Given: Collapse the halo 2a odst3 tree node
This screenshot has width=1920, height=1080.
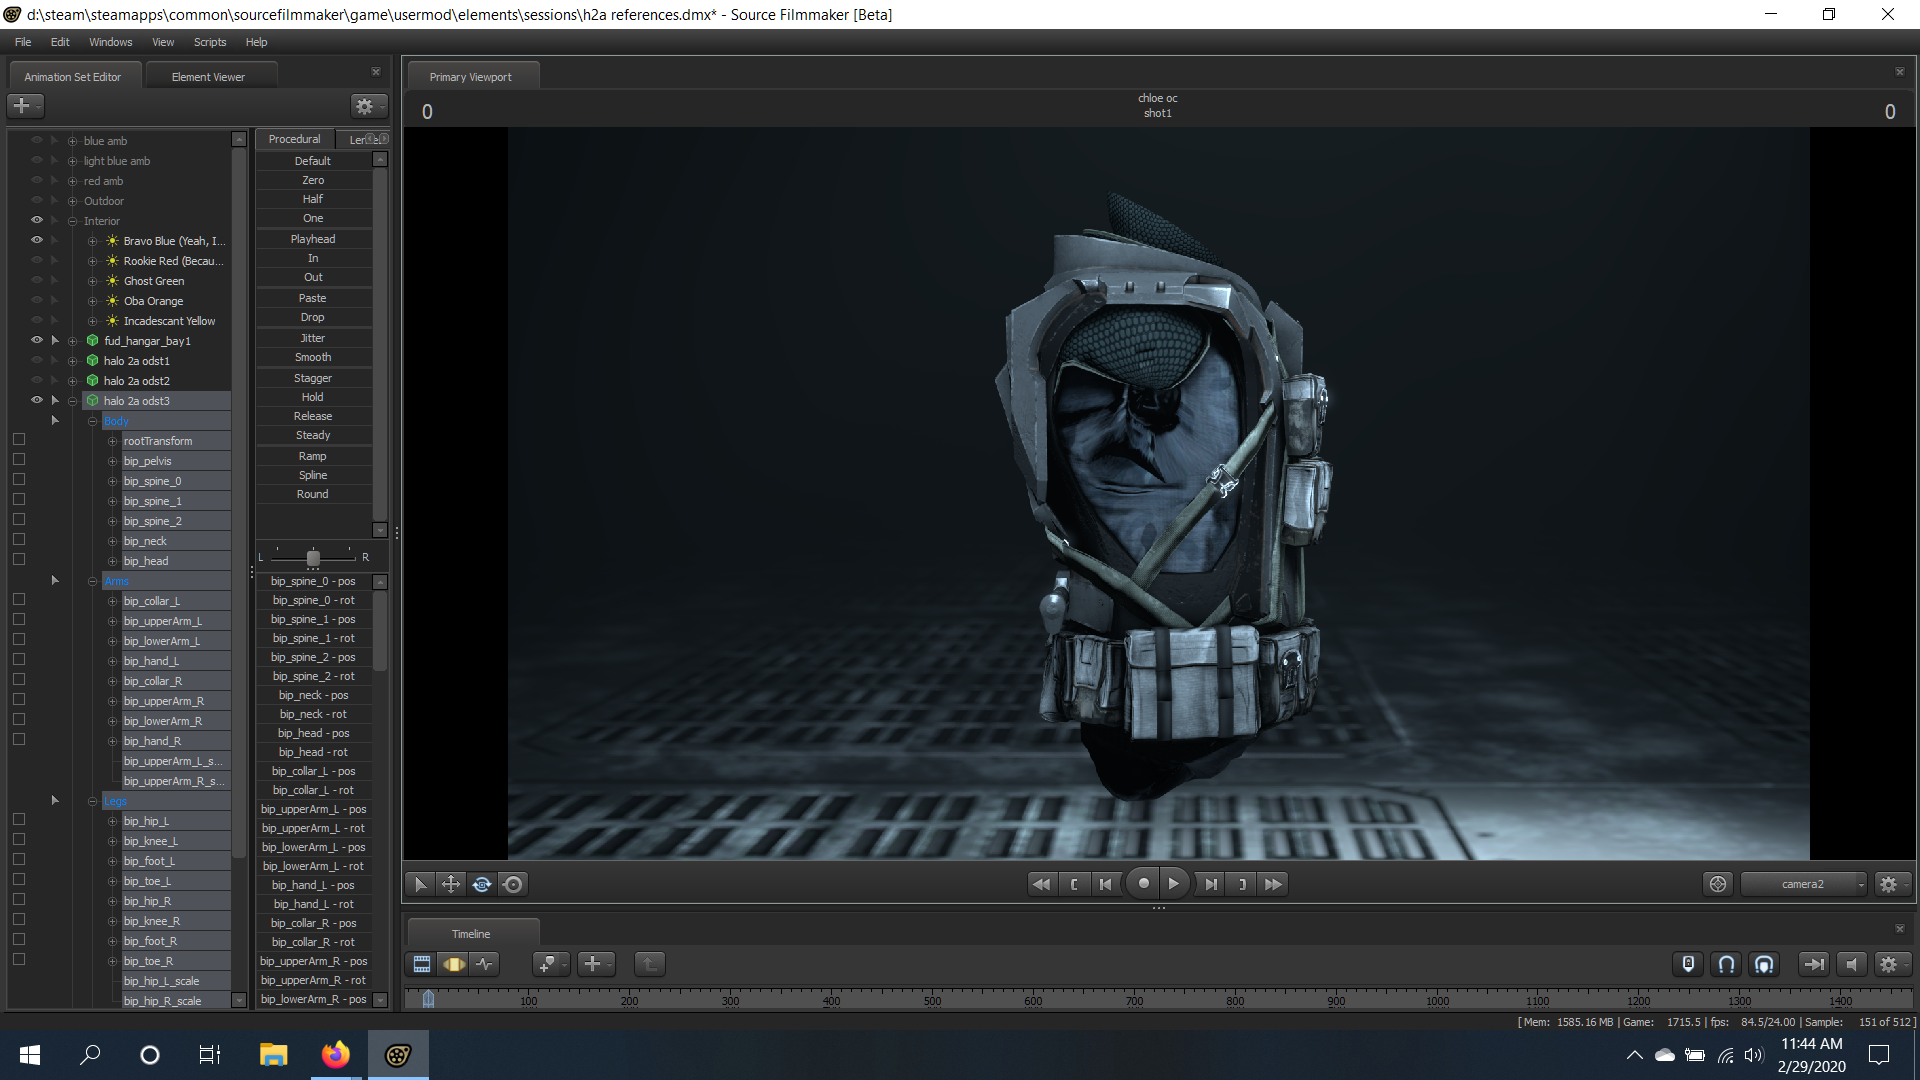Looking at the screenshot, I should coord(72,401).
